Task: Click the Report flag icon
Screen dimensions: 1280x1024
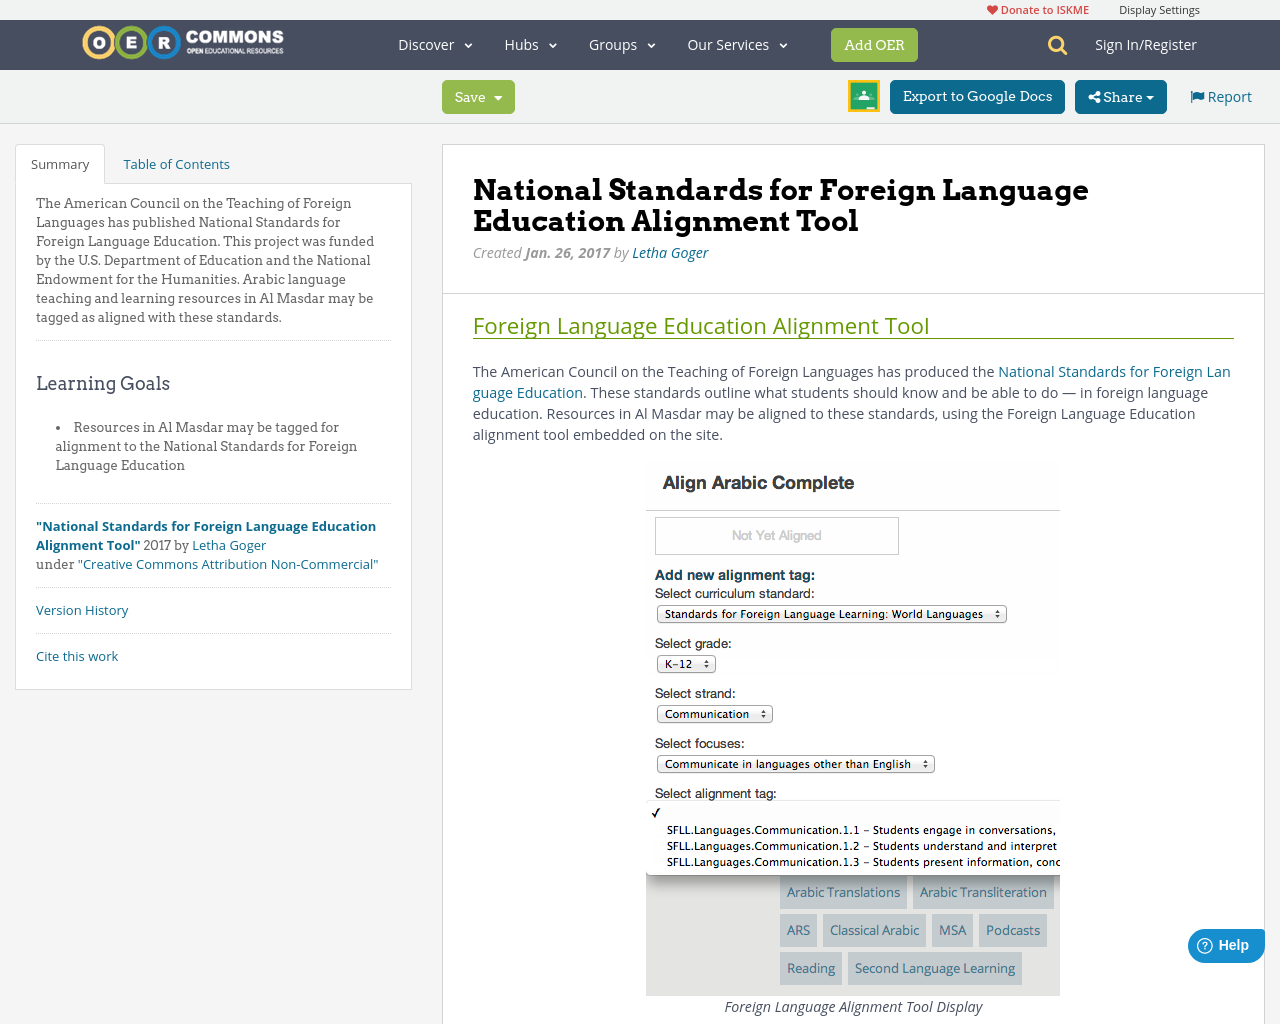Action: point(1197,95)
